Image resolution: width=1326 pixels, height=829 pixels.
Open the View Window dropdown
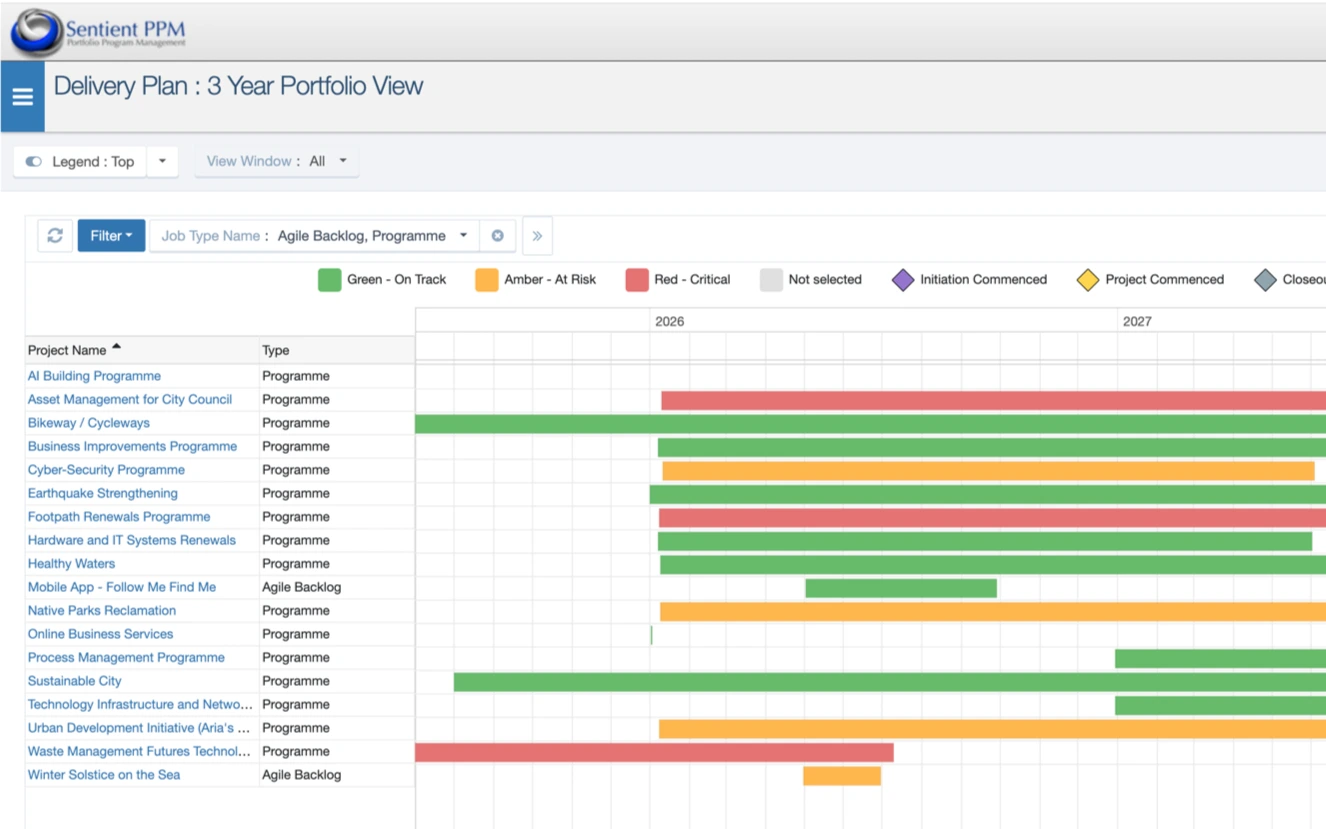pos(277,161)
